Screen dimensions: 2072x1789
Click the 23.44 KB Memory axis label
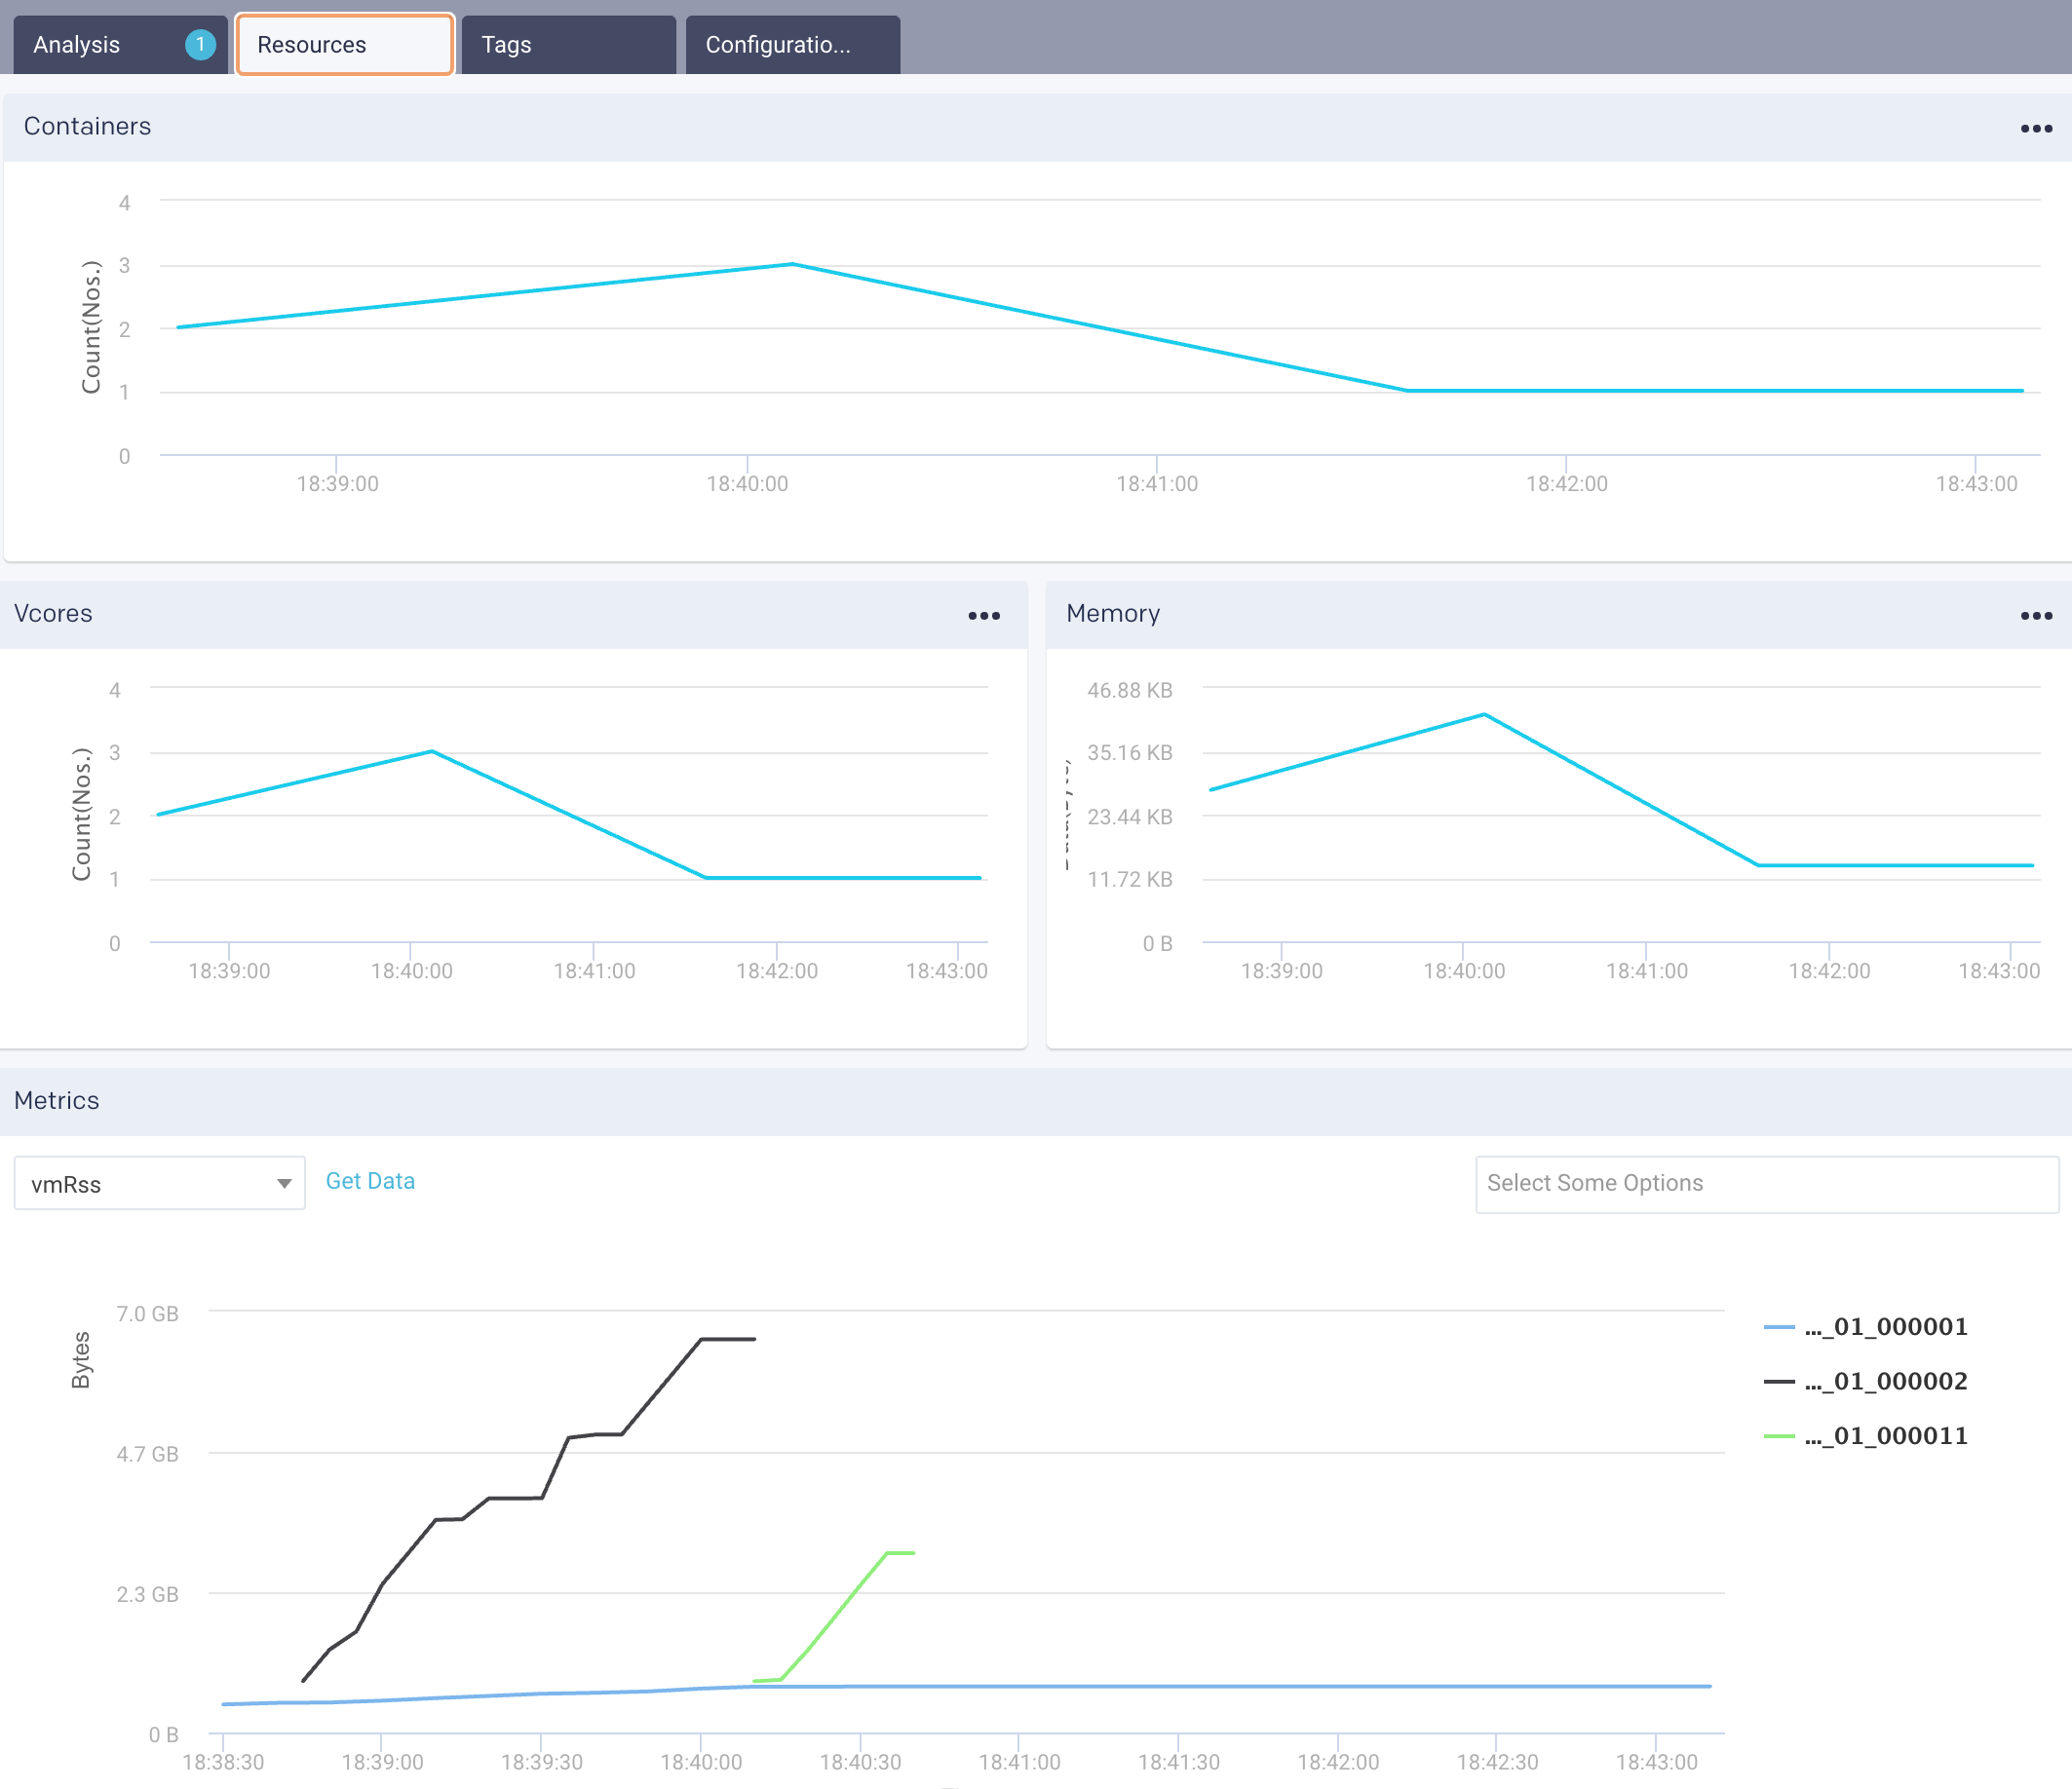(1130, 816)
